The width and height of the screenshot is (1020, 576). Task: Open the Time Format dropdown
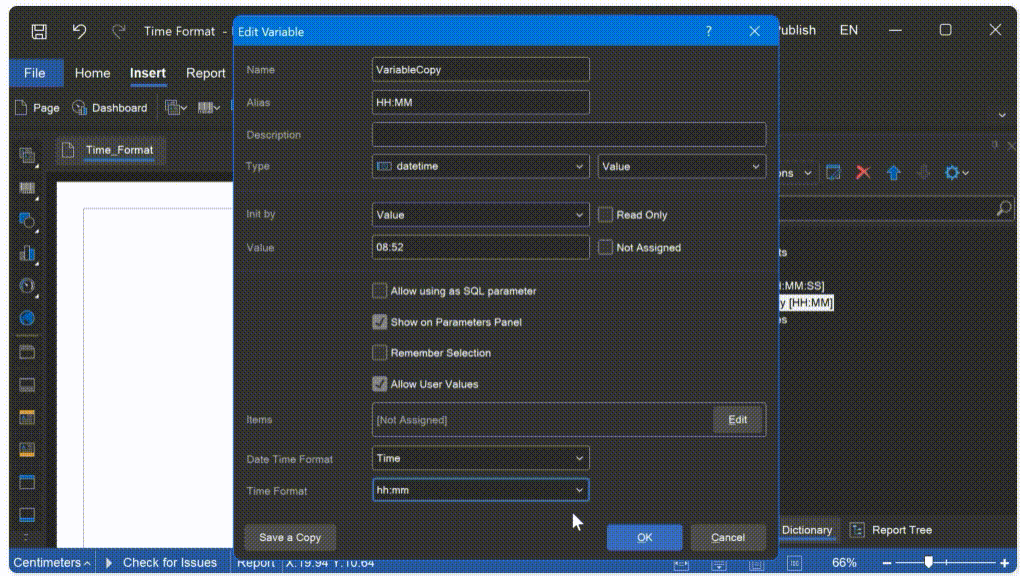point(480,490)
